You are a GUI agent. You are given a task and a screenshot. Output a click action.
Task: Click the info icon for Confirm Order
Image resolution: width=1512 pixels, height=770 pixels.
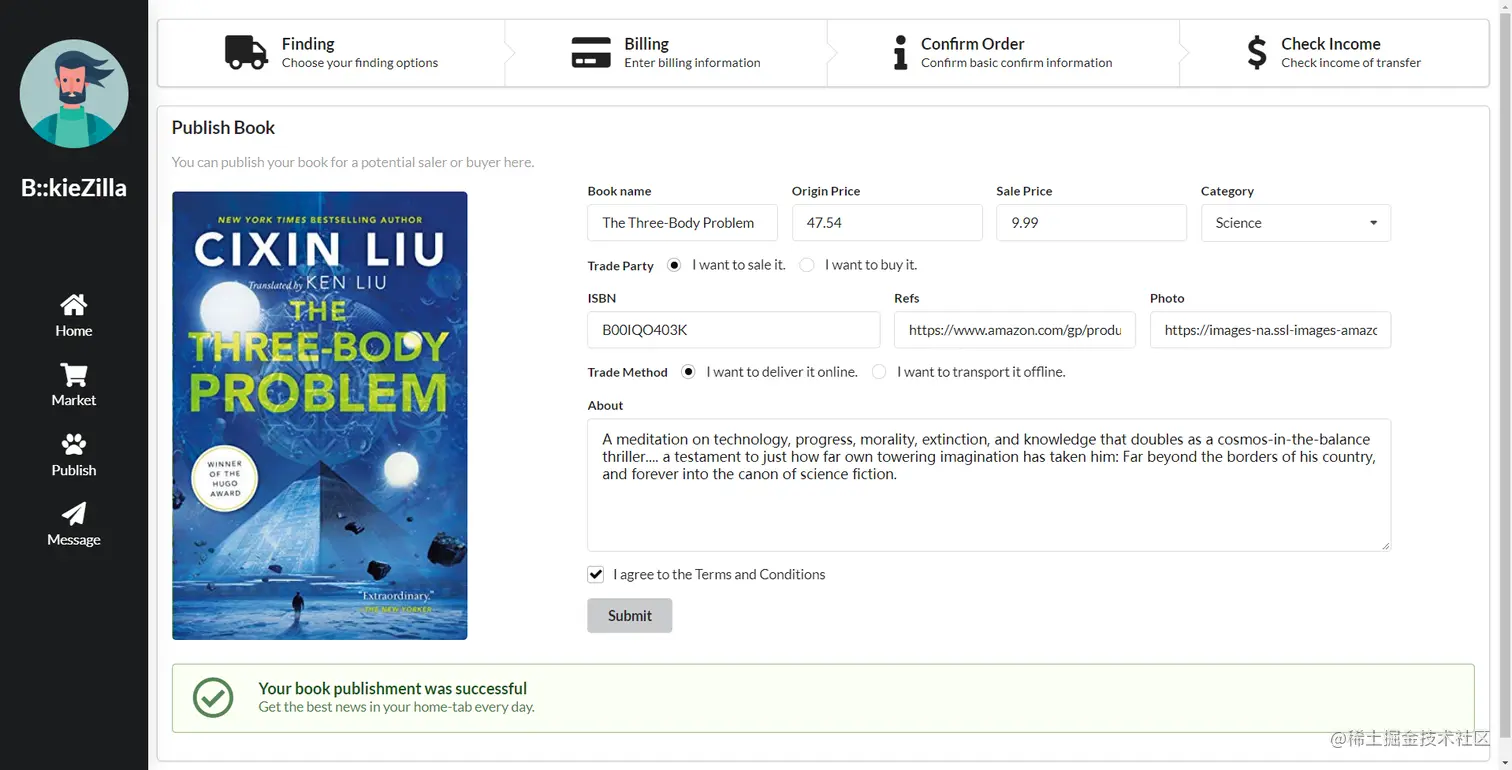900,52
